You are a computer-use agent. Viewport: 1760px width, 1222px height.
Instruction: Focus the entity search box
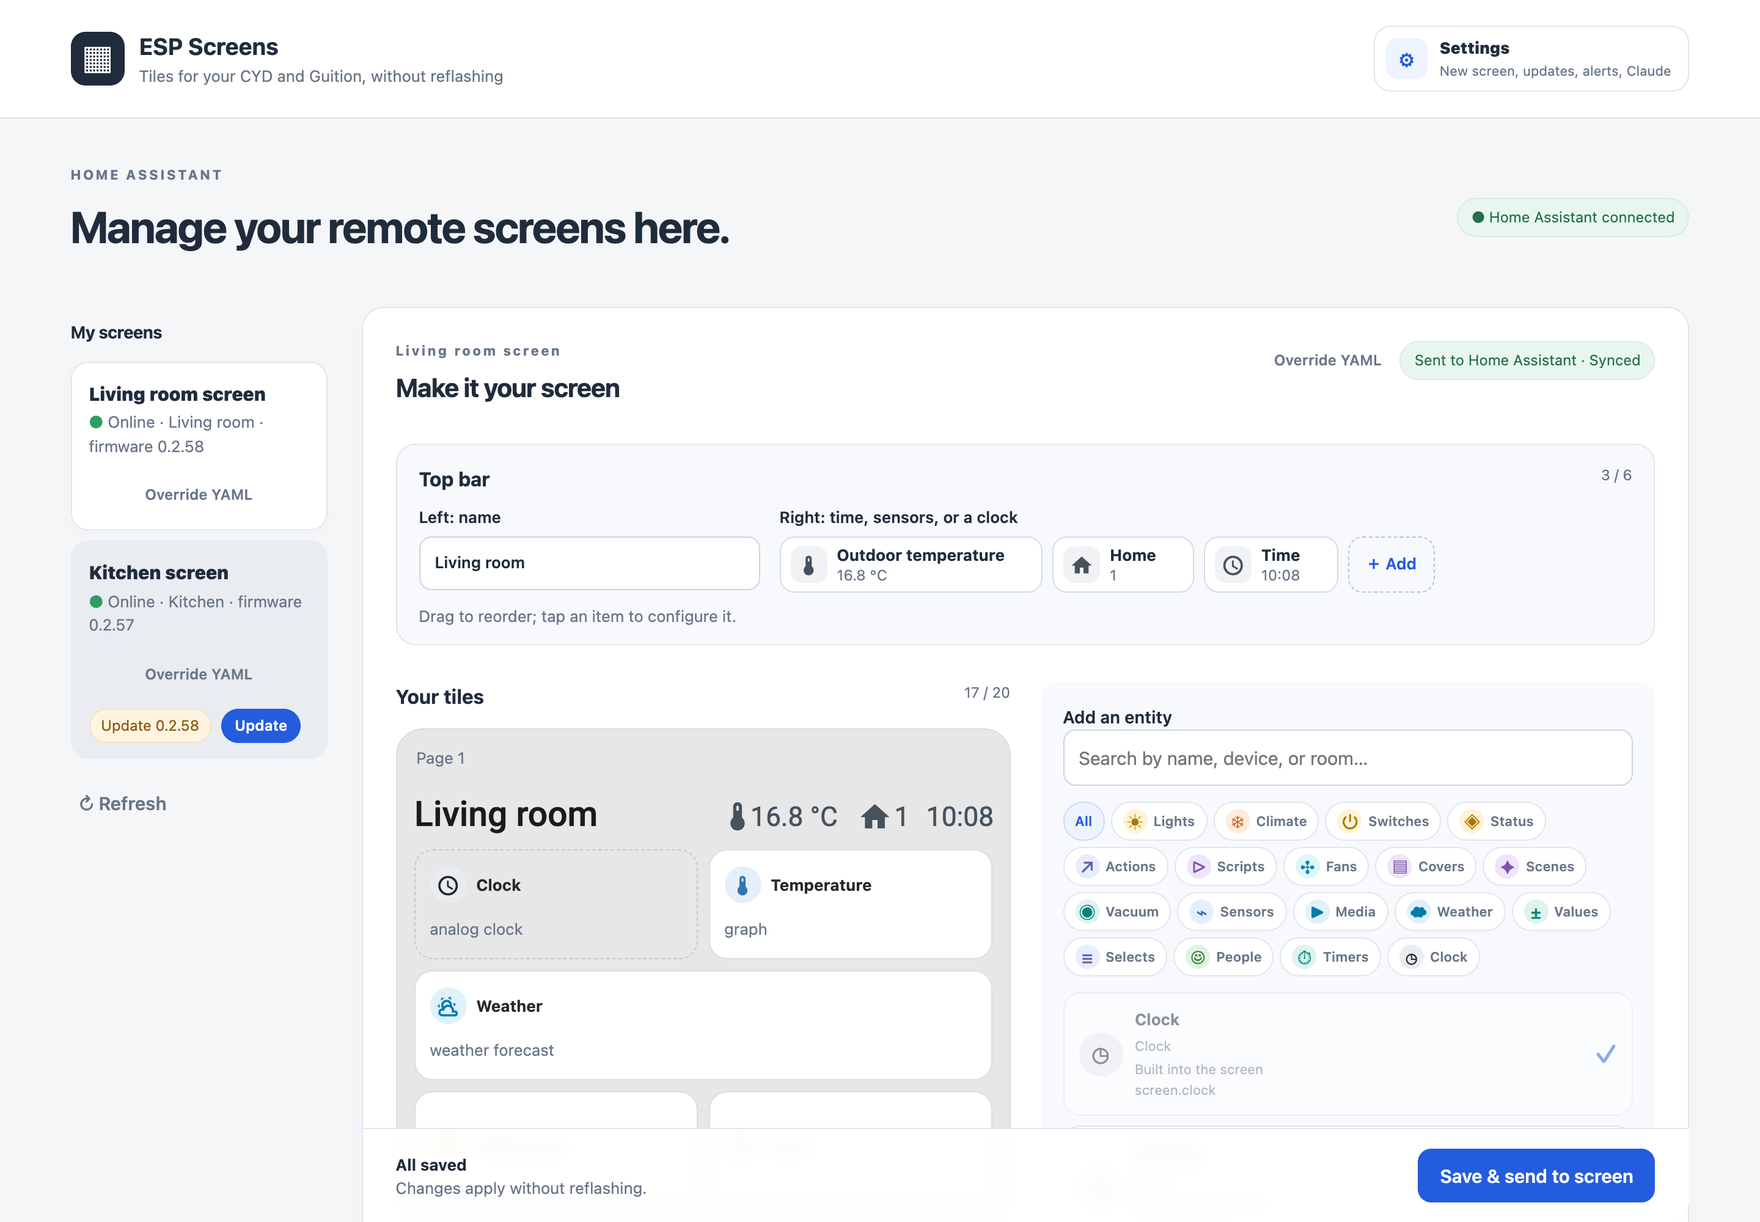click(x=1348, y=758)
